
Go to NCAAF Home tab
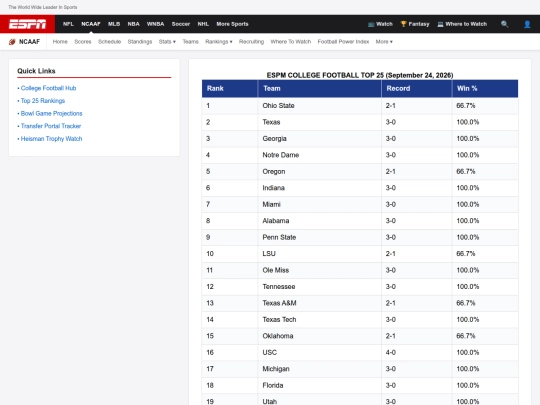coord(60,42)
